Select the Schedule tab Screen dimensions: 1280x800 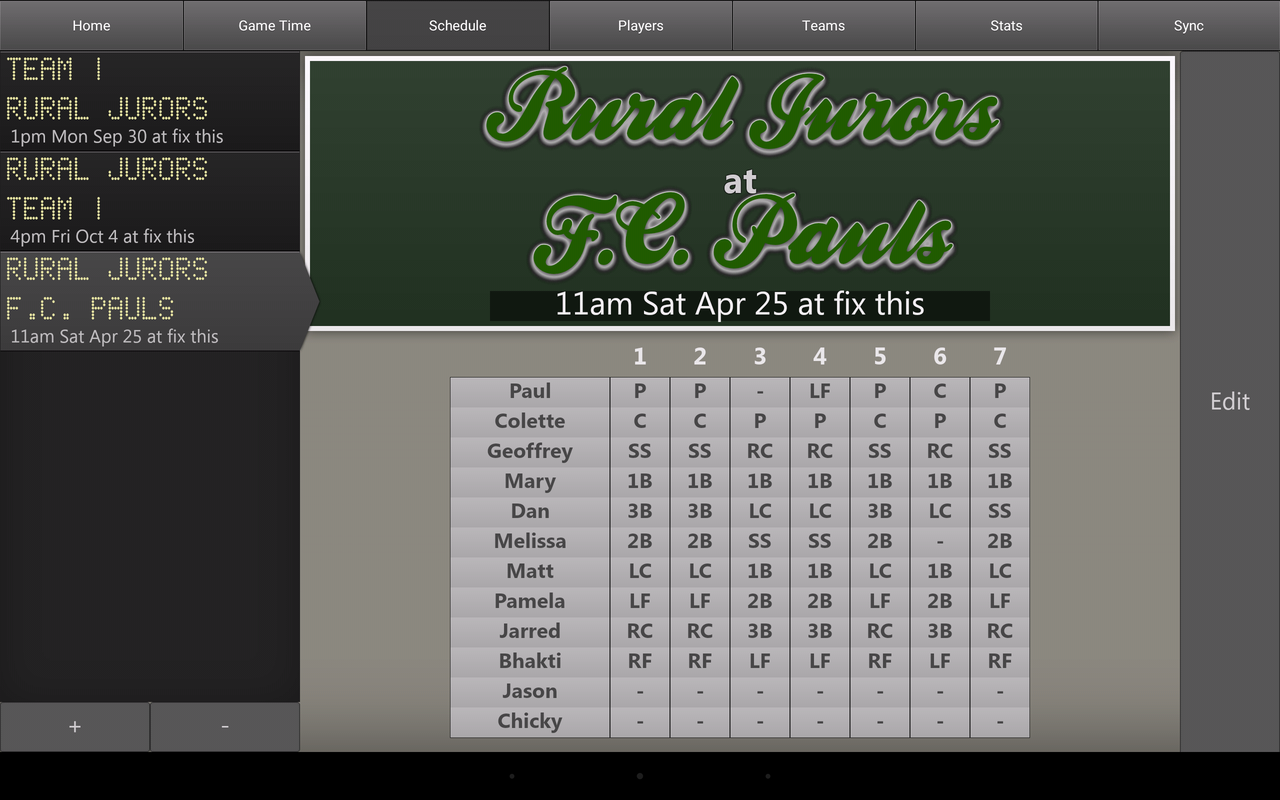tap(457, 26)
